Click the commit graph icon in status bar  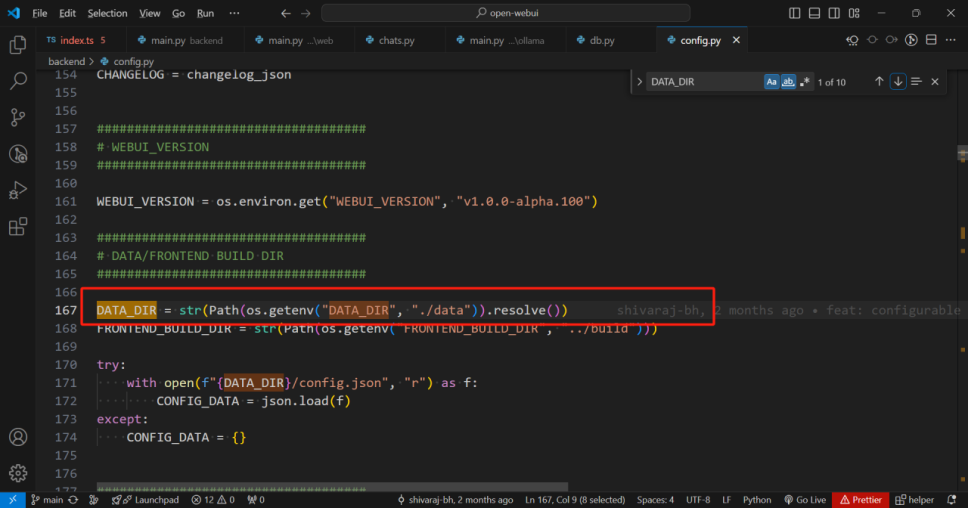pos(94,500)
